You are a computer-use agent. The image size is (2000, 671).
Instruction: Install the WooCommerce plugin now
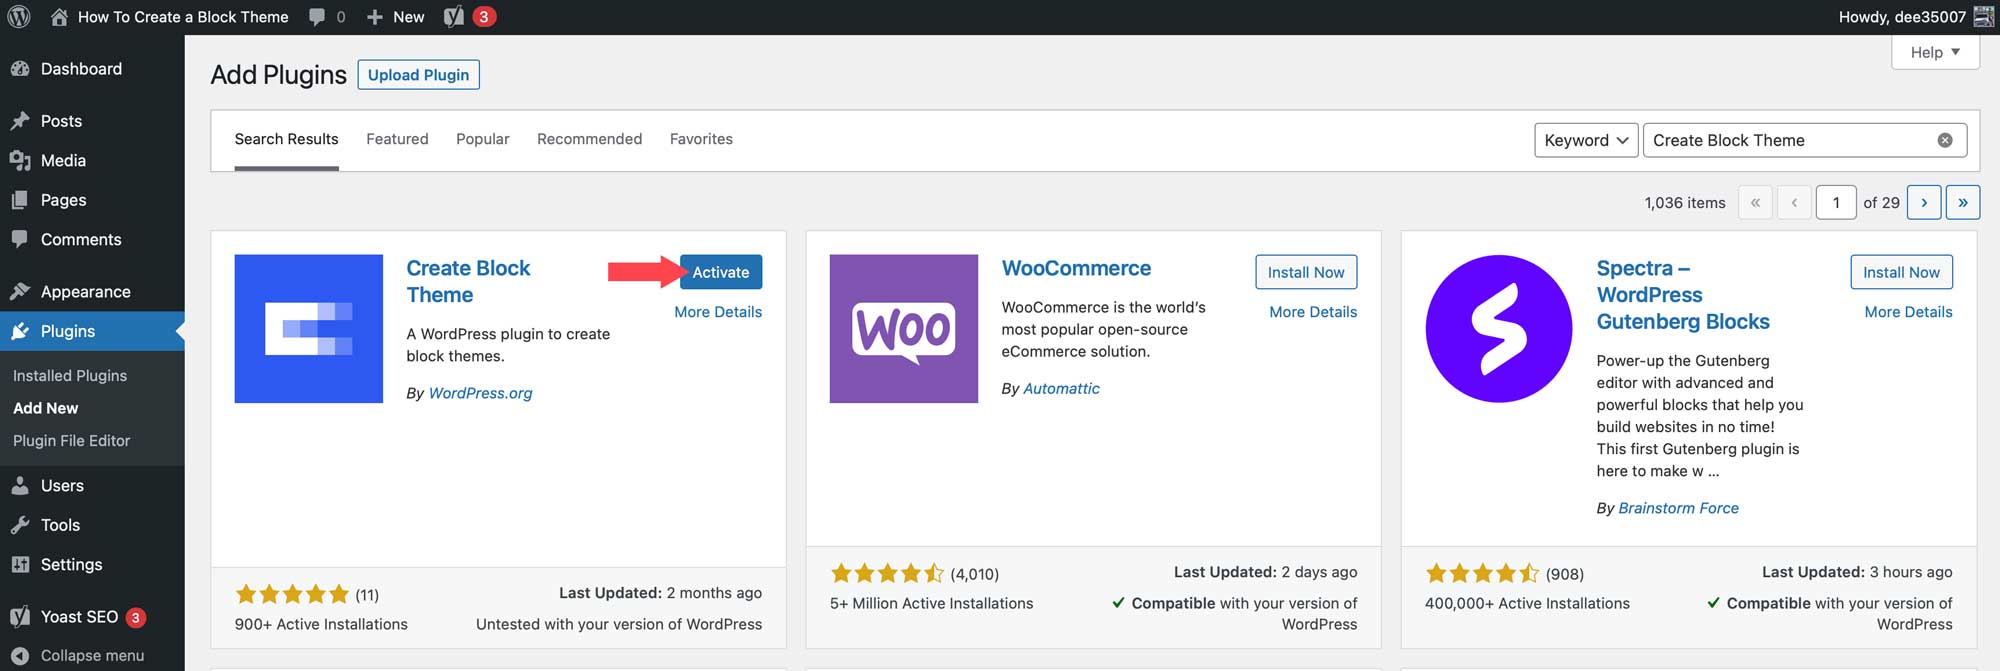click(1305, 272)
